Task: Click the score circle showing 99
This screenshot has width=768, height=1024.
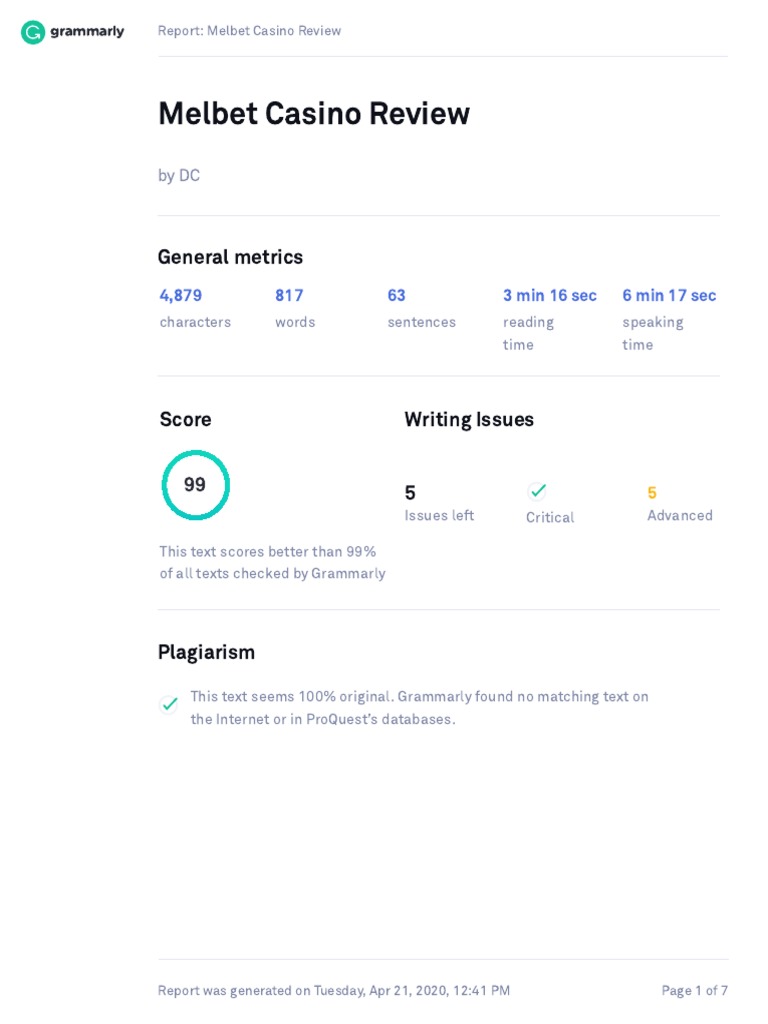Action: [196, 485]
